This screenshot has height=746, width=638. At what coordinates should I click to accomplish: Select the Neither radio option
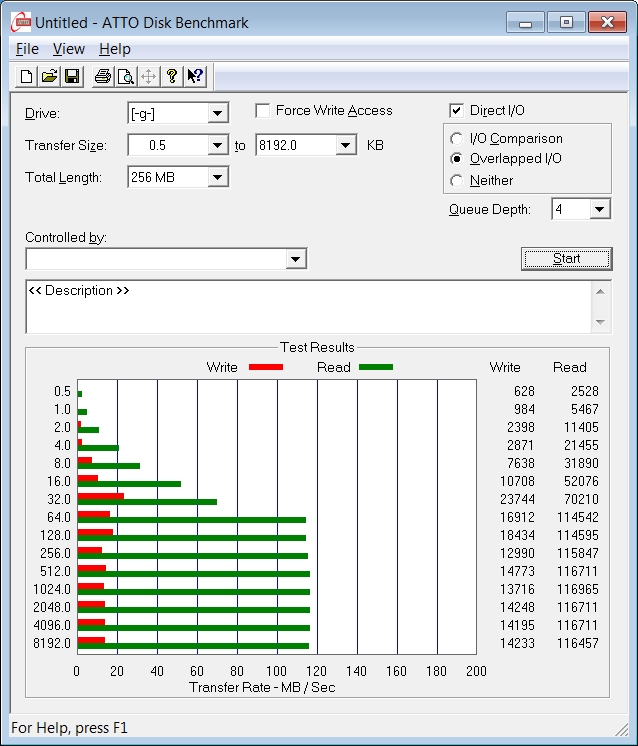pos(456,181)
